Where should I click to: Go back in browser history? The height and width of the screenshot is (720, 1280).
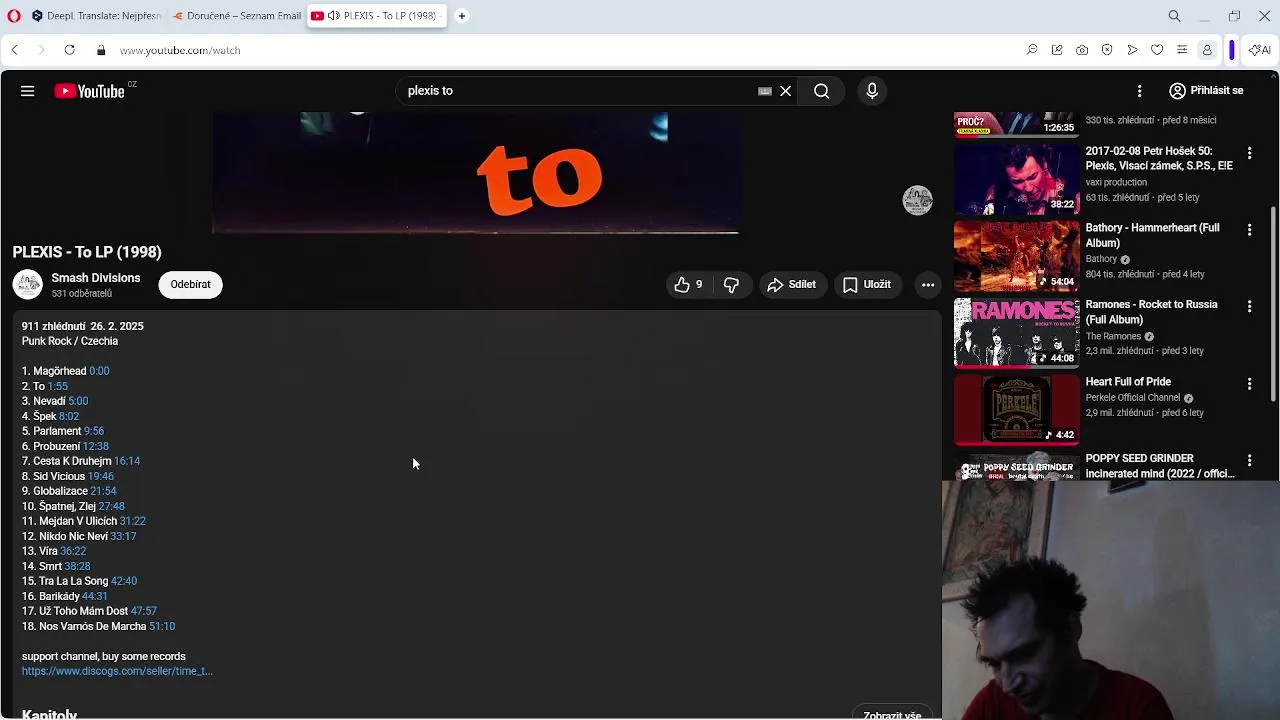pos(14,50)
